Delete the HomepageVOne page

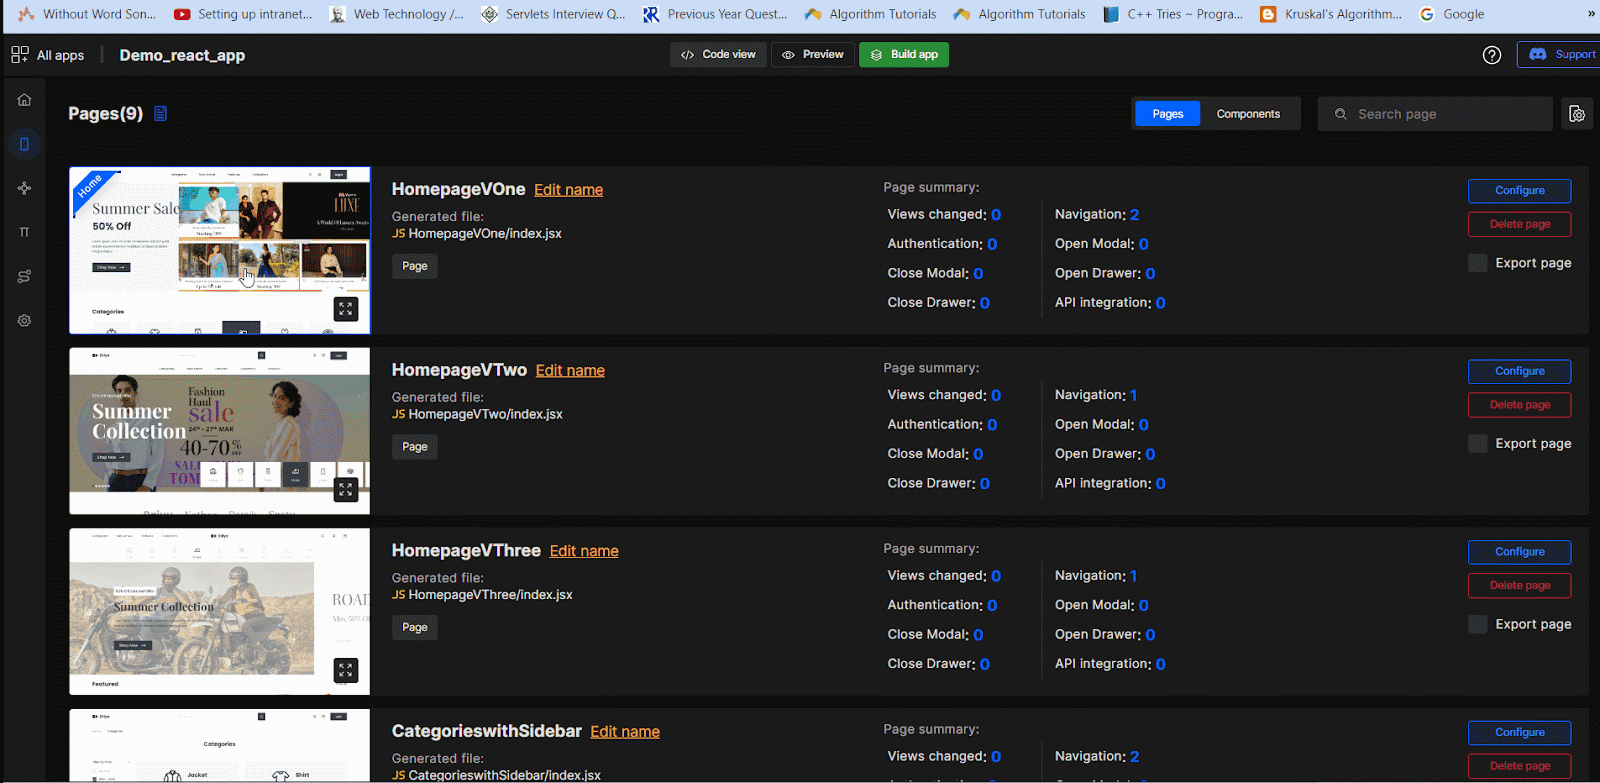pos(1519,224)
